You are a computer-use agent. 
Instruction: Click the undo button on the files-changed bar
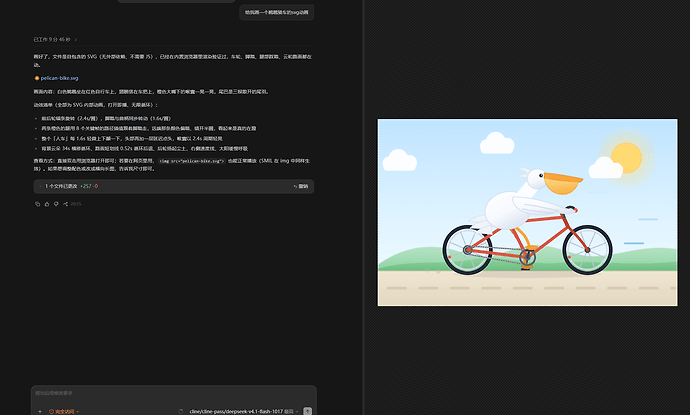coord(301,186)
